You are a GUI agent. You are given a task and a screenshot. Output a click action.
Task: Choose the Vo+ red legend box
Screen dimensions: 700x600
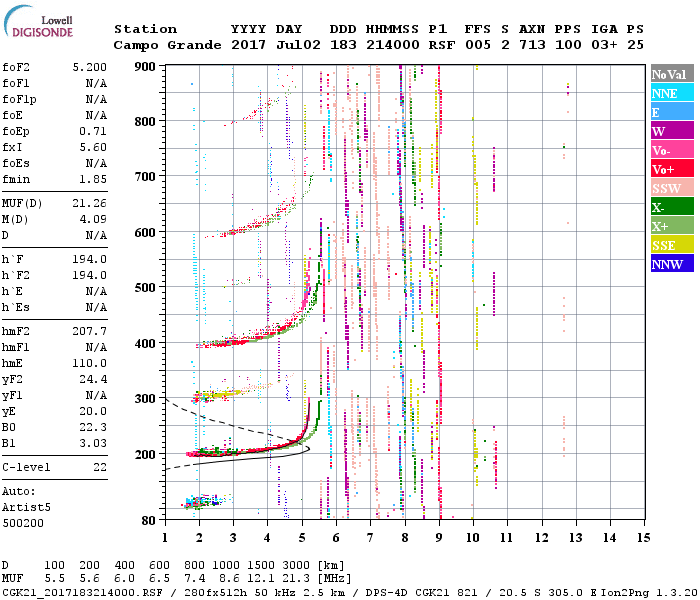pyautogui.click(x=671, y=169)
